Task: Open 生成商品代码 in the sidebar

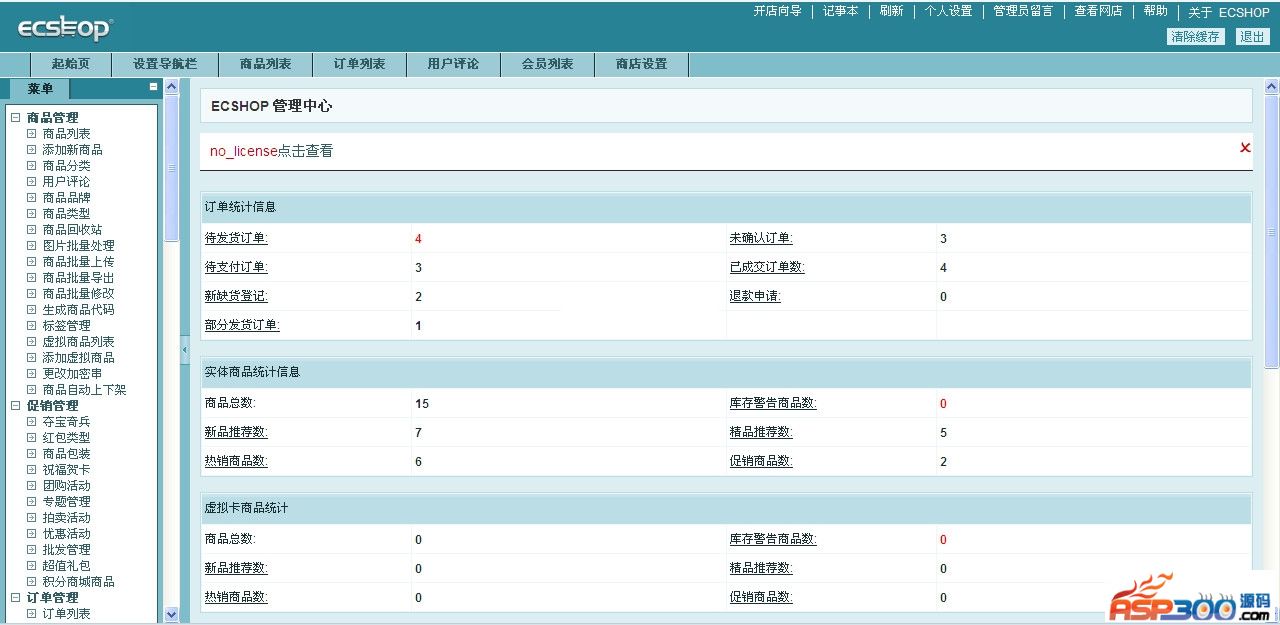Action: tap(78, 310)
